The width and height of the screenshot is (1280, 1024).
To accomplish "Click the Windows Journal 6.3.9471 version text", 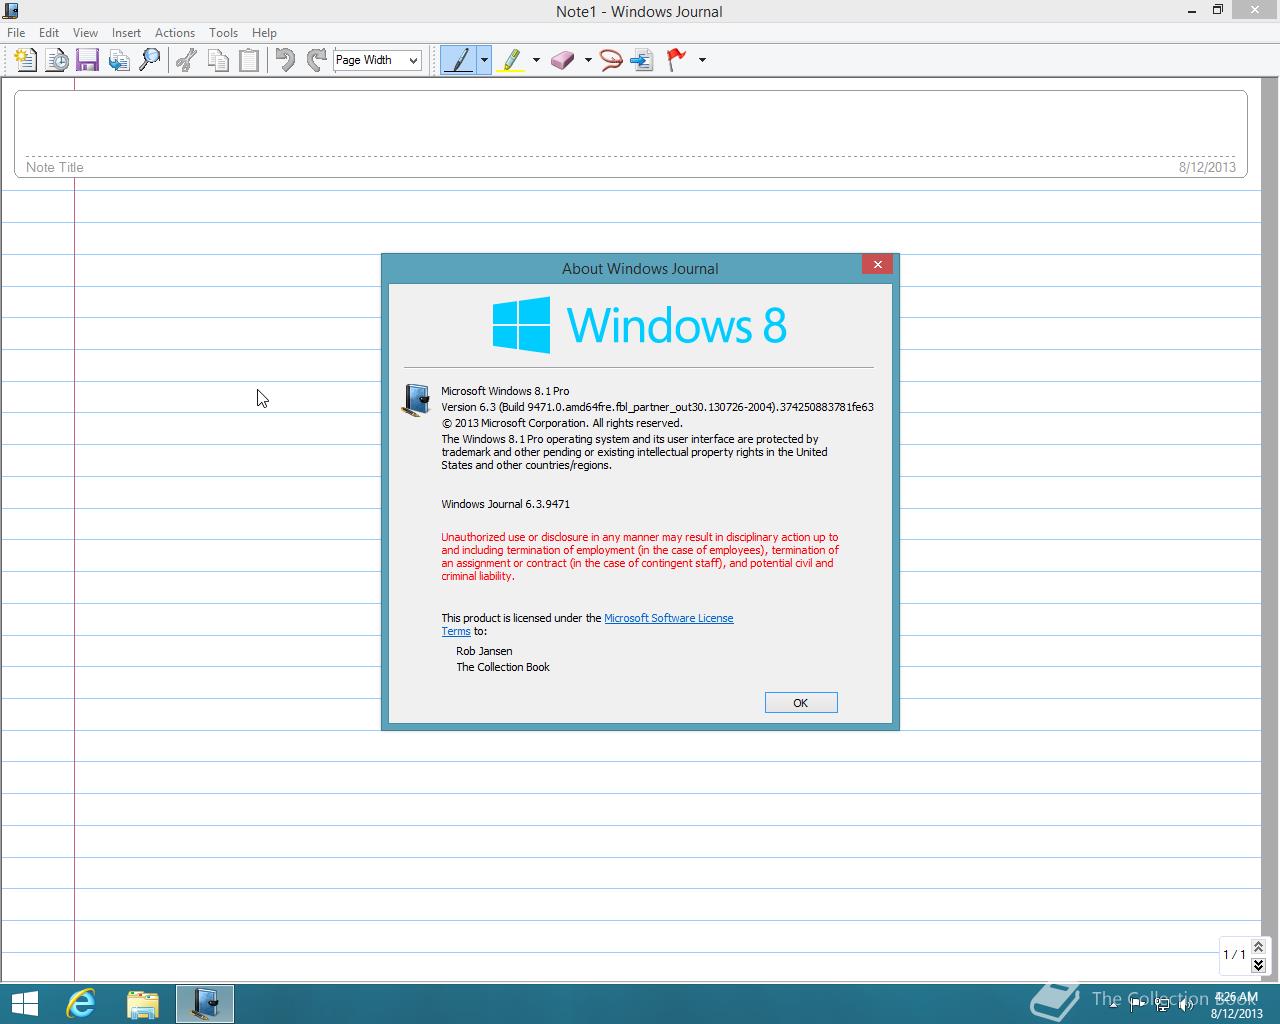I will click(505, 504).
